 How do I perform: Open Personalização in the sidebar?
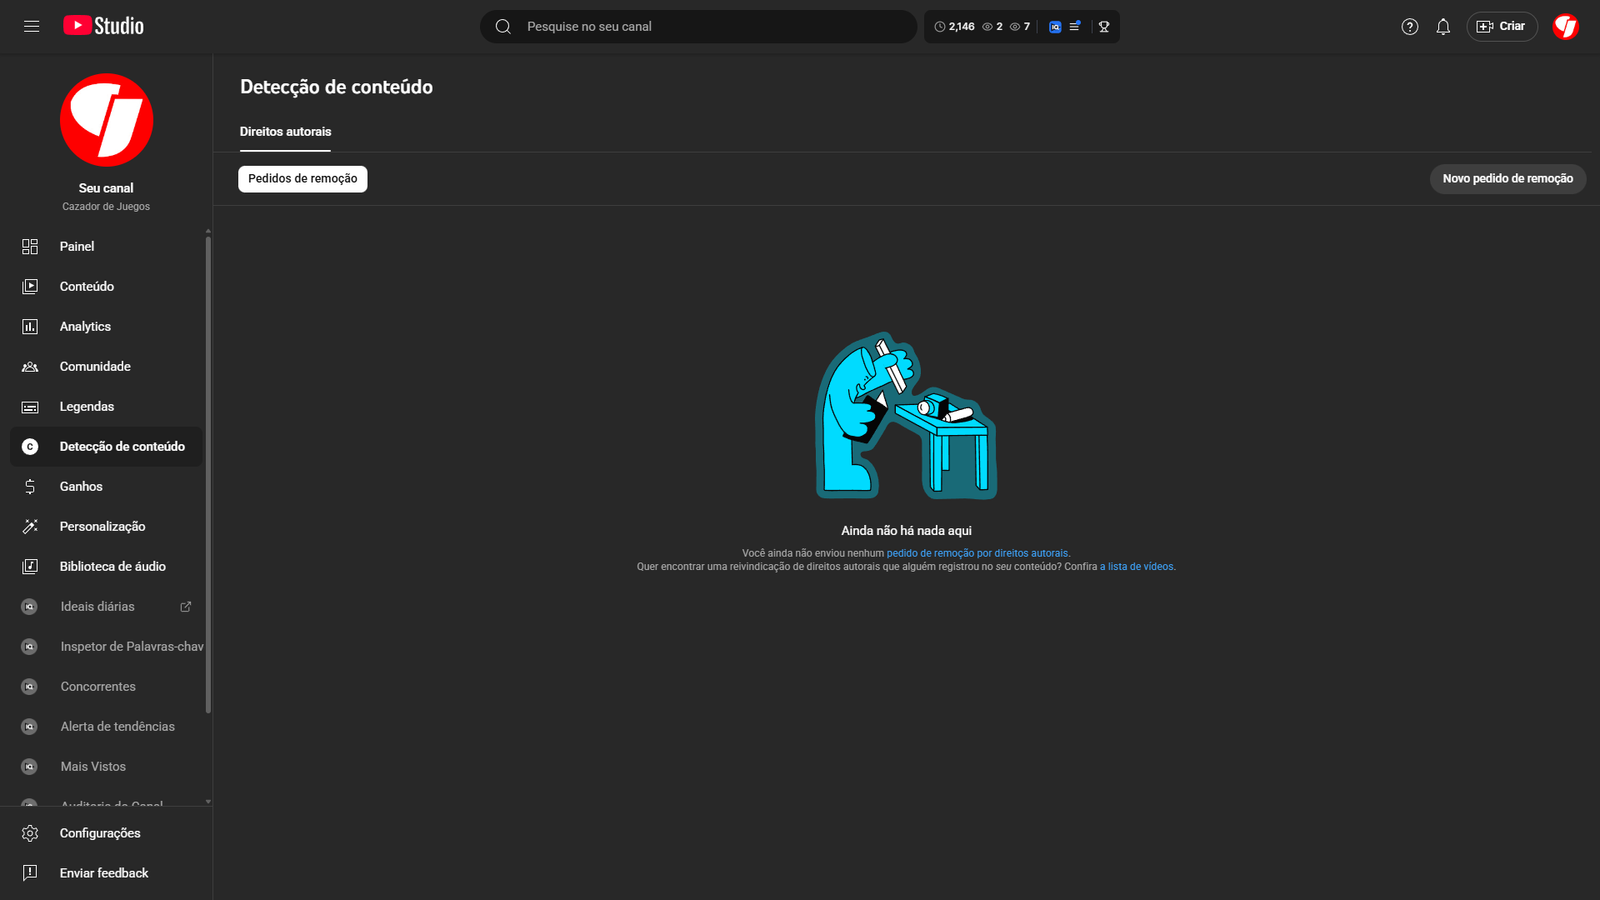pos(106,526)
